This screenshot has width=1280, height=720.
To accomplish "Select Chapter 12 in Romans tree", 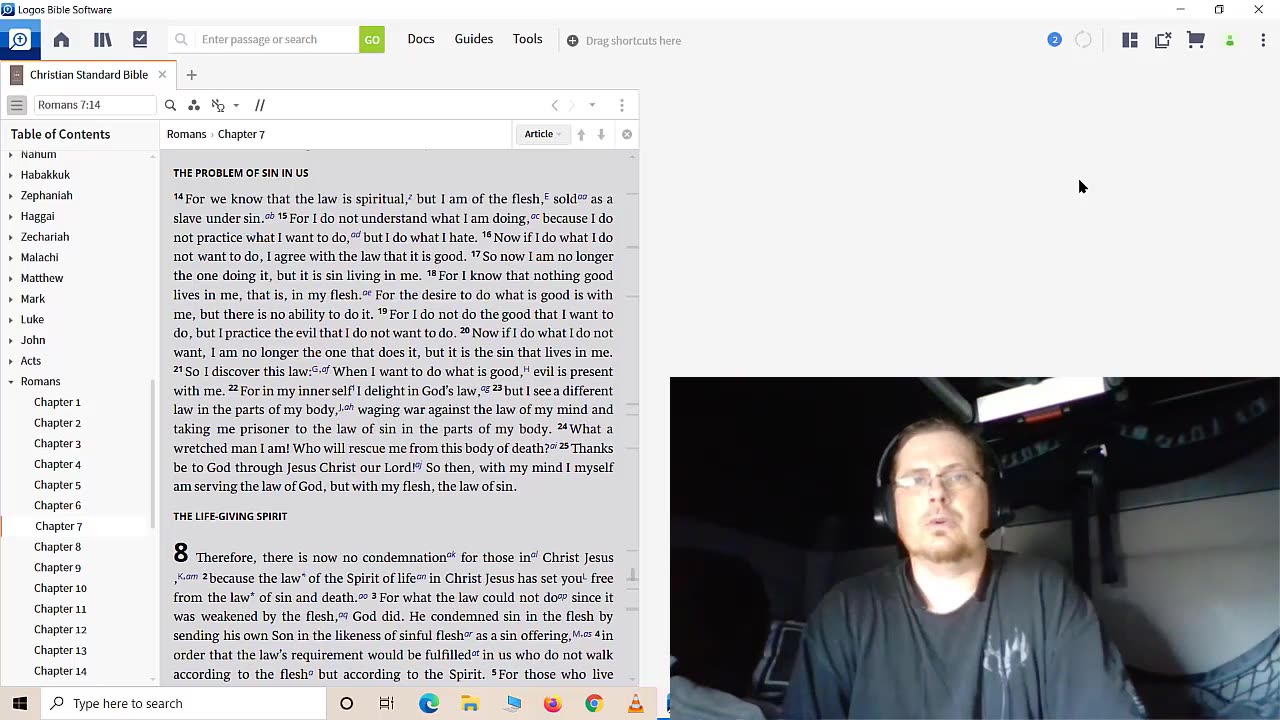I will 60,630.
